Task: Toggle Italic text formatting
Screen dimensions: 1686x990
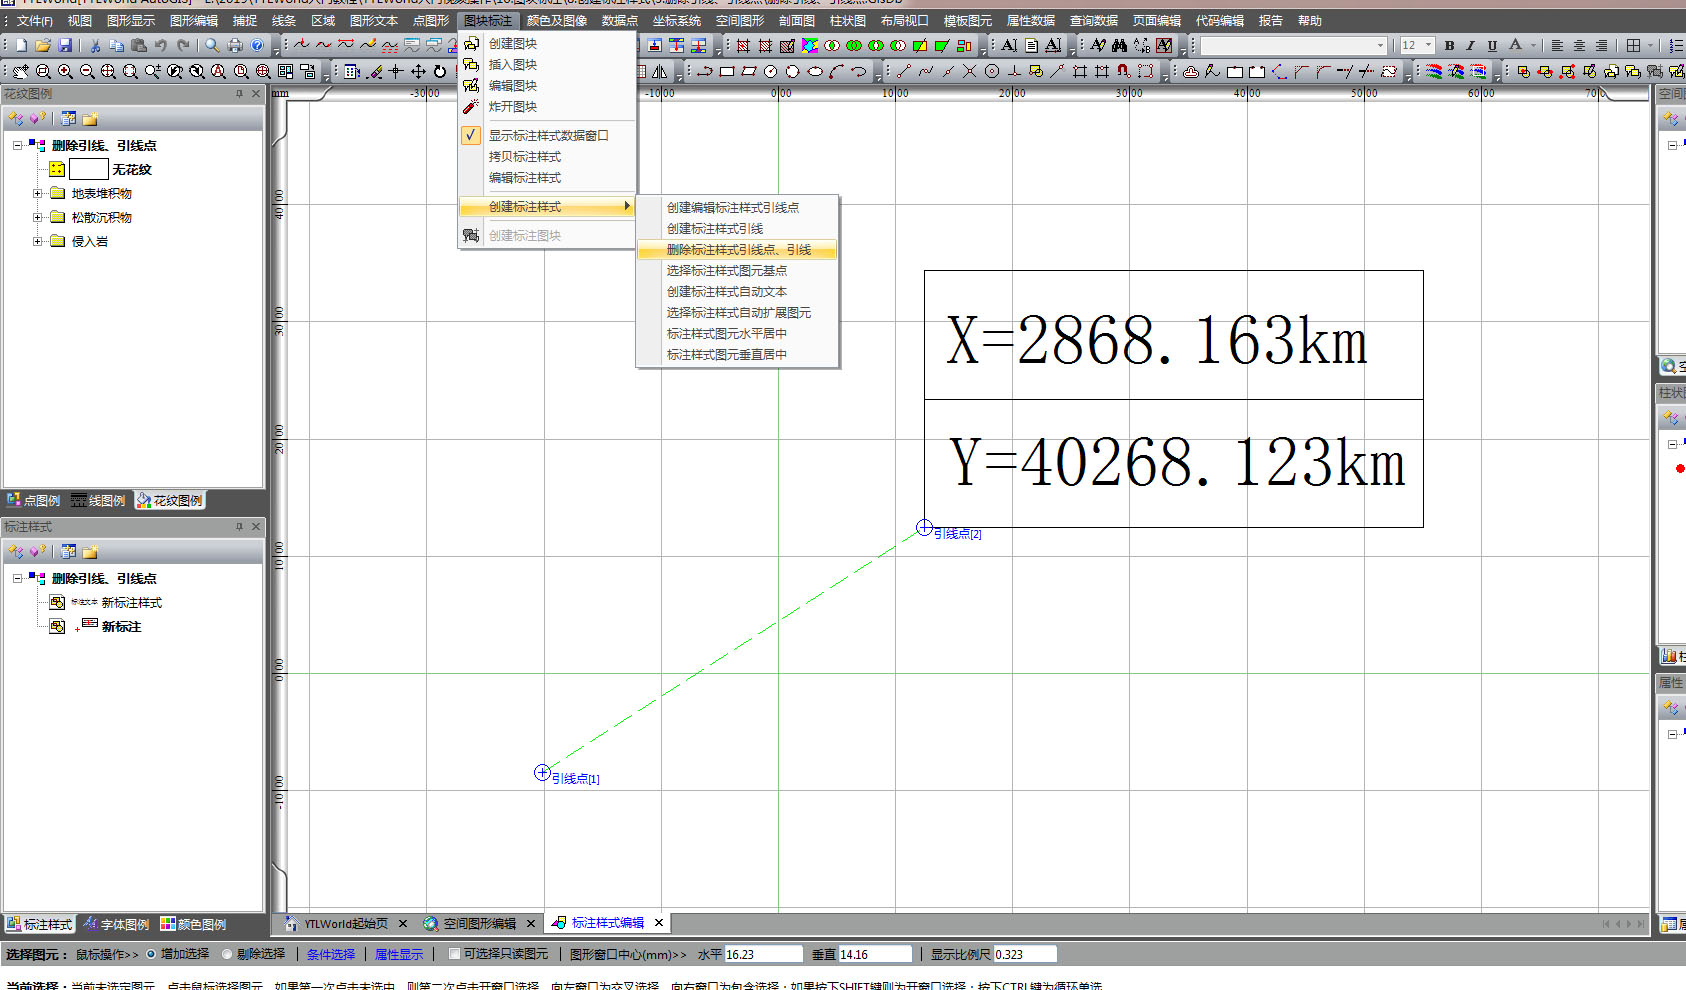Action: (x=1470, y=45)
